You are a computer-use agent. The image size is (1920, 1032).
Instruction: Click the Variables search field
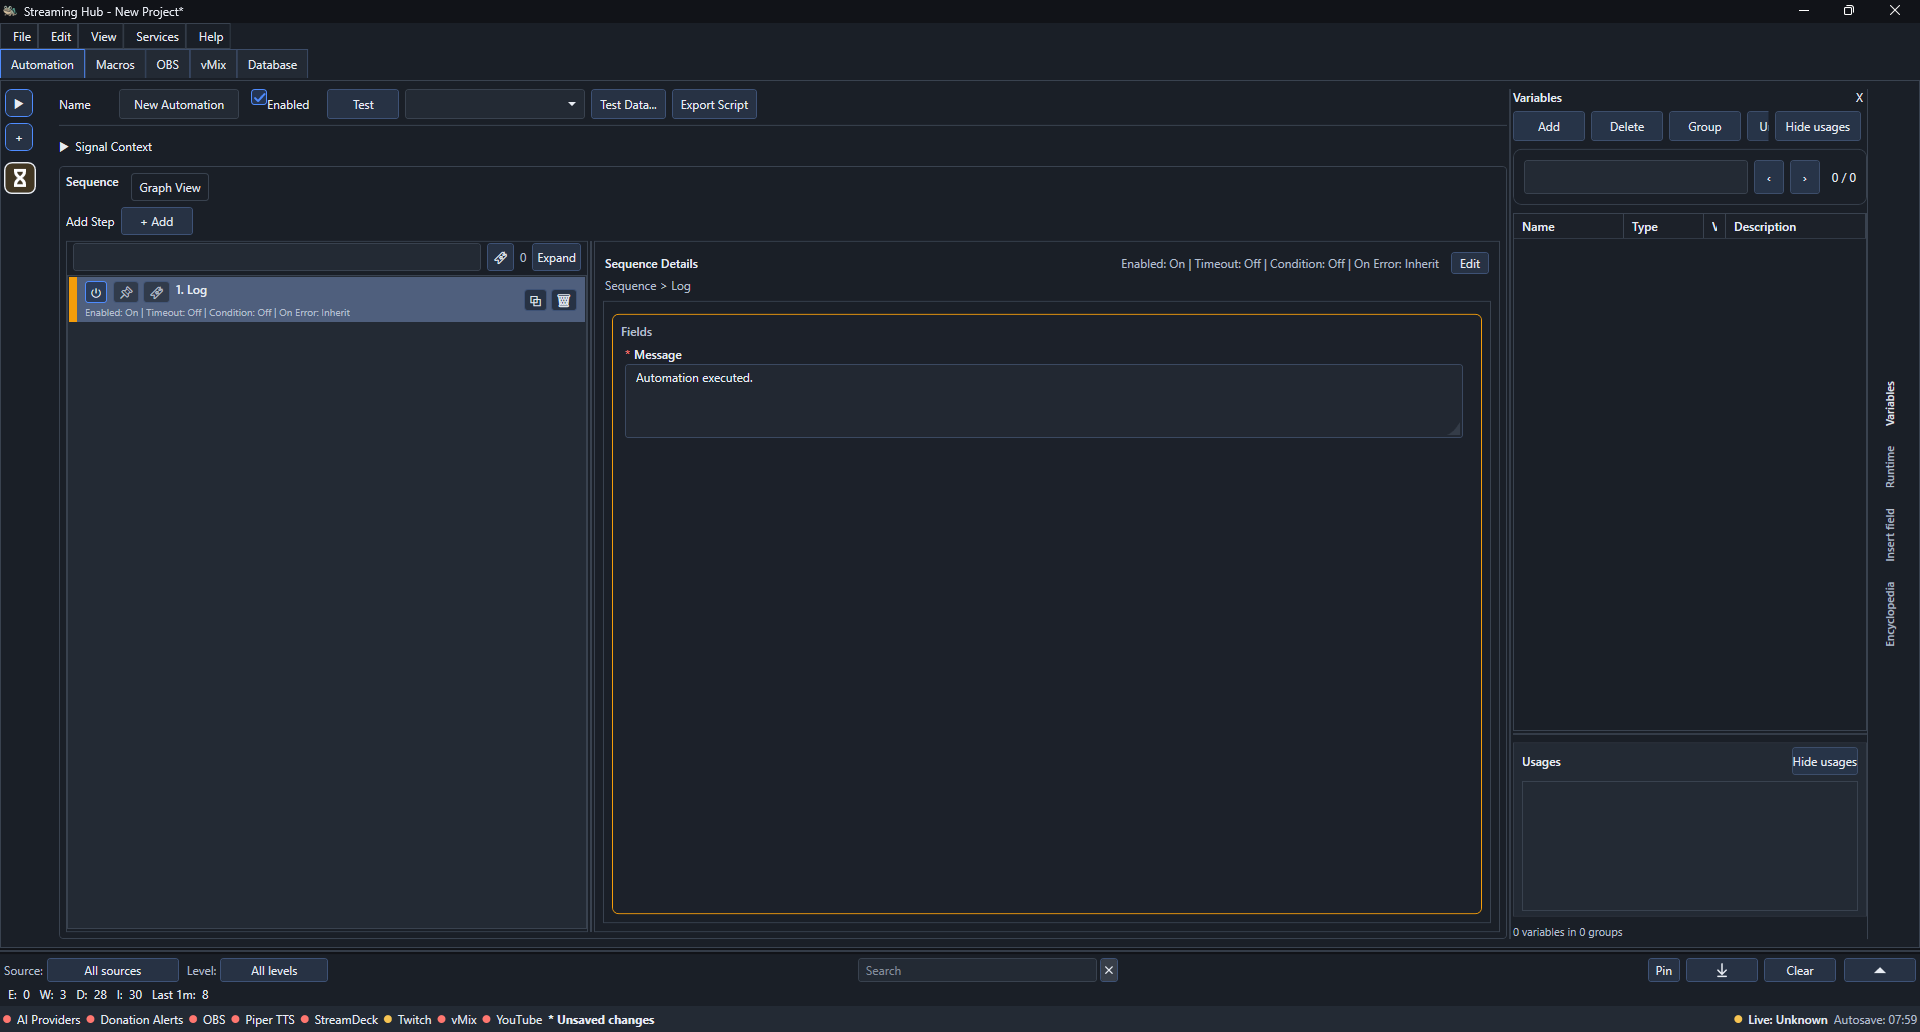[1636, 177]
